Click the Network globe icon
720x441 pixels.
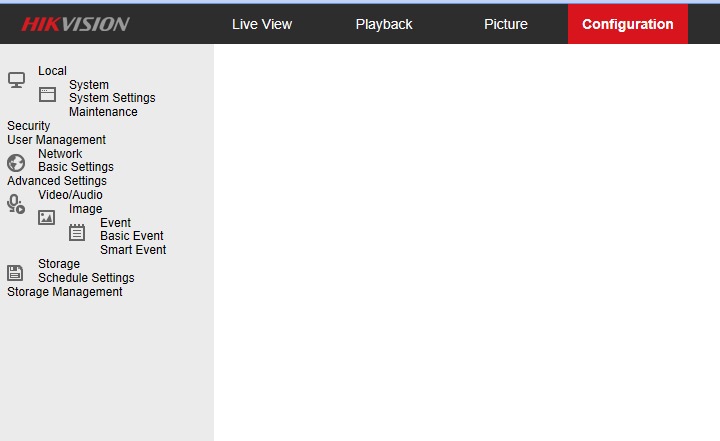click(16, 163)
